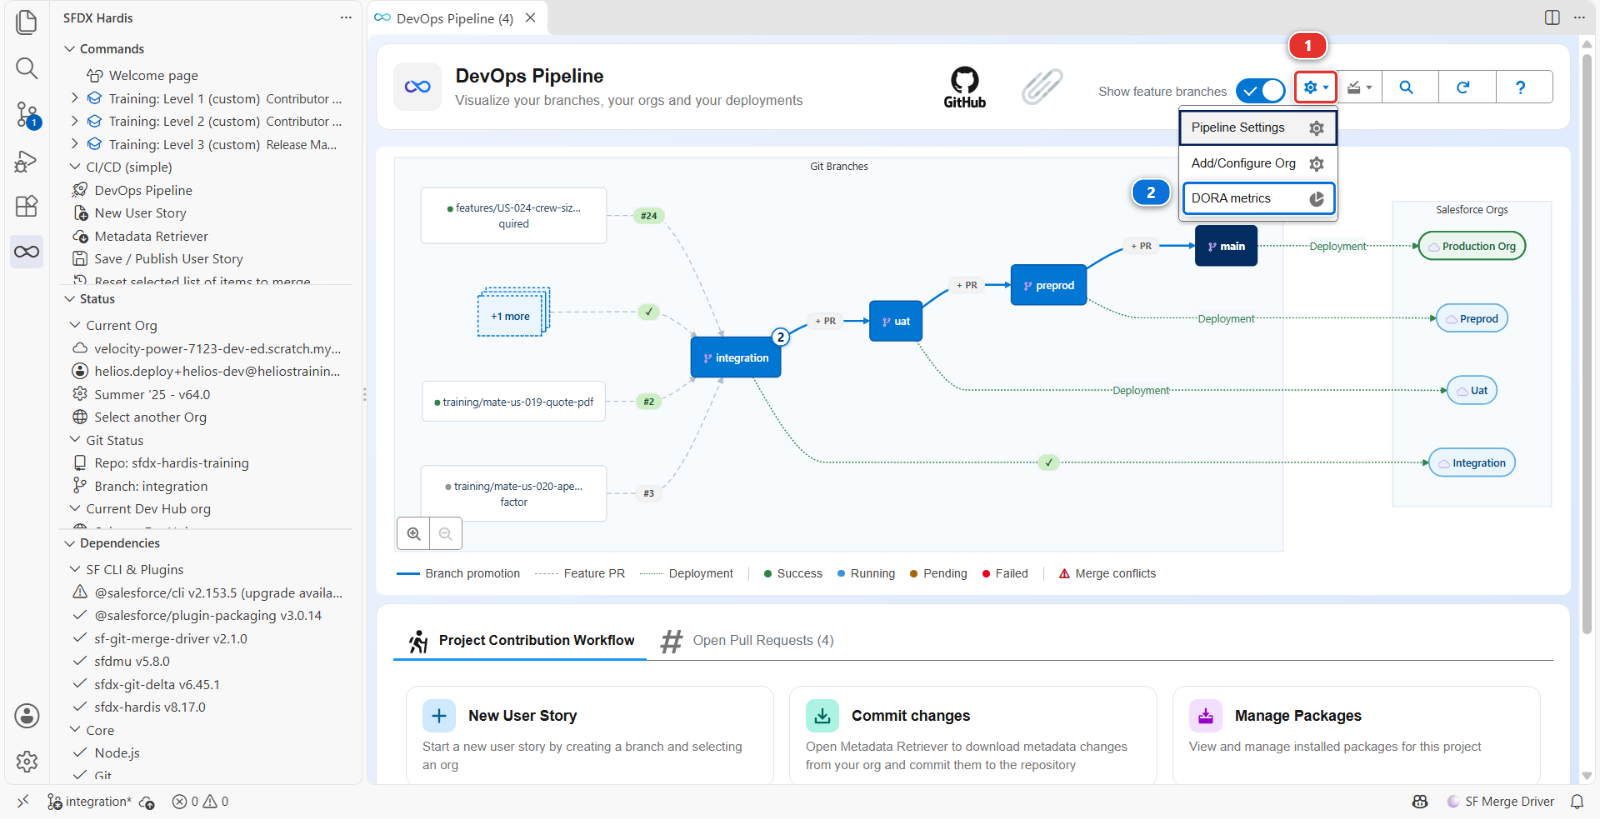Image resolution: width=1600 pixels, height=819 pixels.
Task: Switch to Open Pull Requests (4) tab
Action: pyautogui.click(x=747, y=641)
